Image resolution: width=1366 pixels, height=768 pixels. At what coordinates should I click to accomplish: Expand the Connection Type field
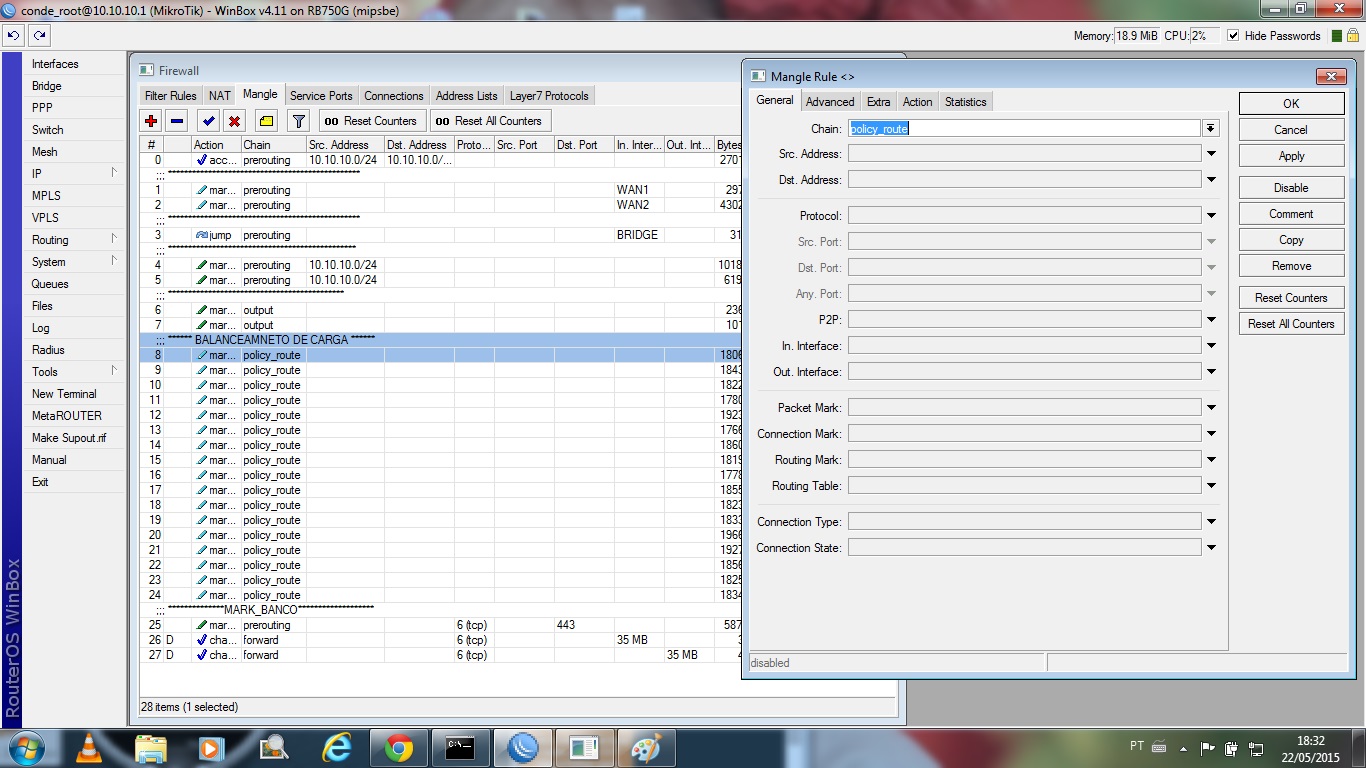[1211, 522]
